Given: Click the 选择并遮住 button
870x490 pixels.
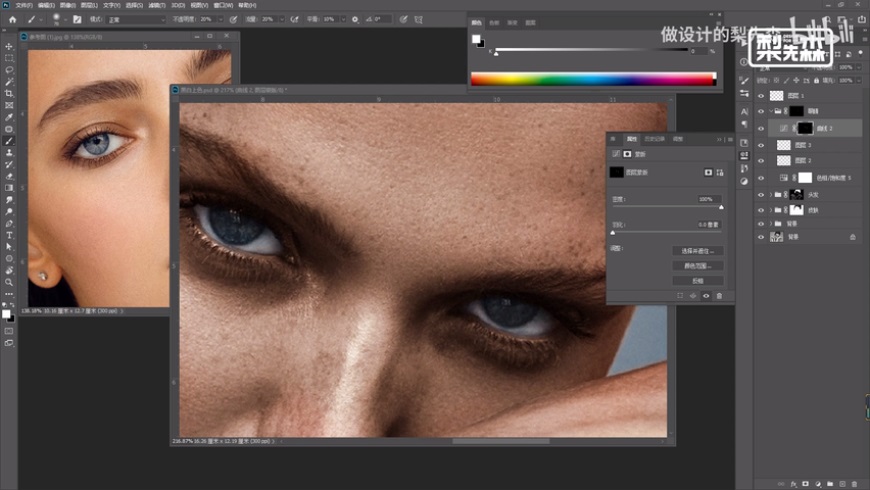Looking at the screenshot, I should (x=696, y=251).
